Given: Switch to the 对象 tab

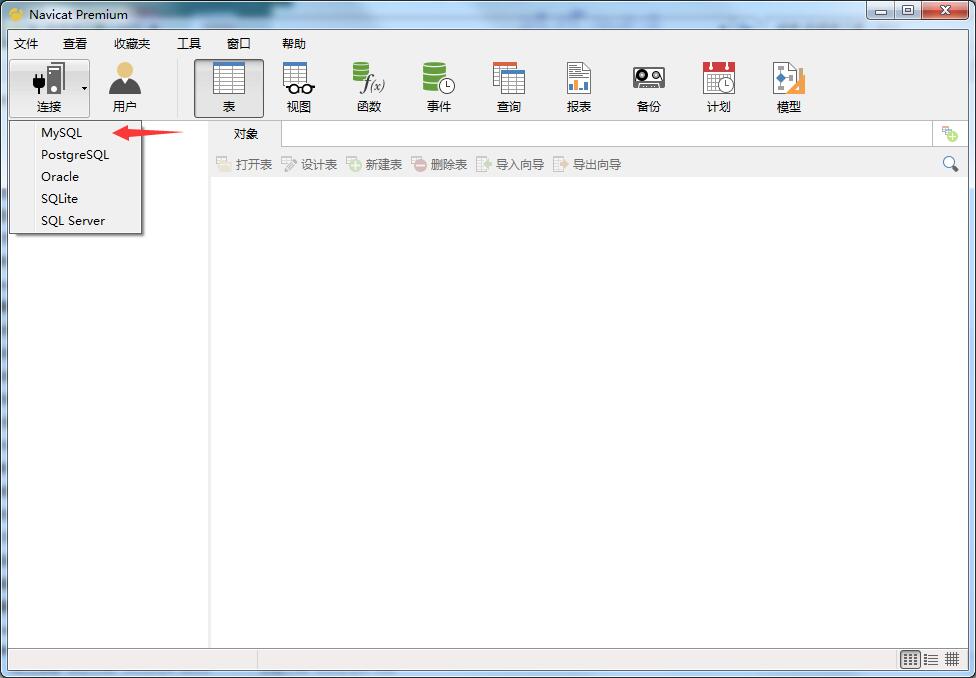Looking at the screenshot, I should point(246,134).
